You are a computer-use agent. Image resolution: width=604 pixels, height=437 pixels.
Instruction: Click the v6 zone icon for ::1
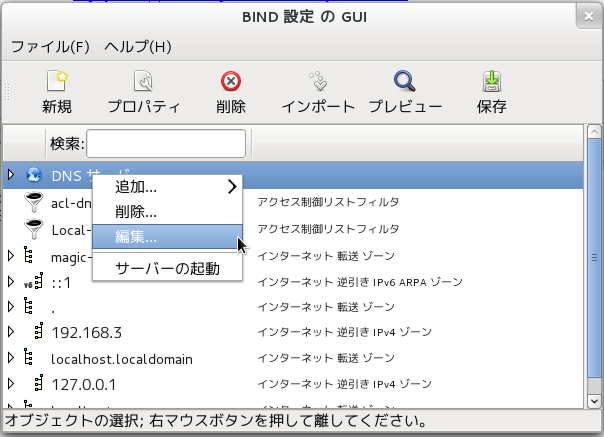[34, 281]
